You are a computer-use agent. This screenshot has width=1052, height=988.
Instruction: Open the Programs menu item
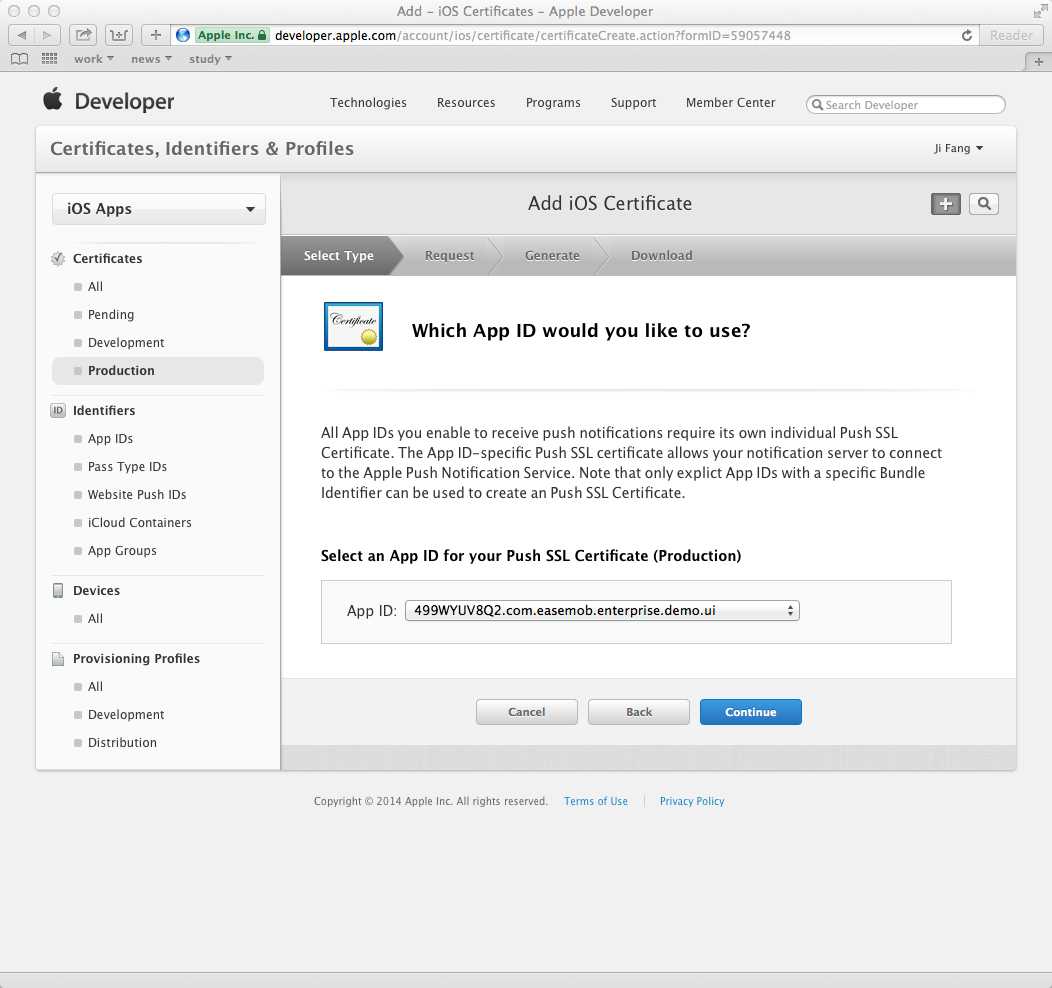tap(553, 103)
